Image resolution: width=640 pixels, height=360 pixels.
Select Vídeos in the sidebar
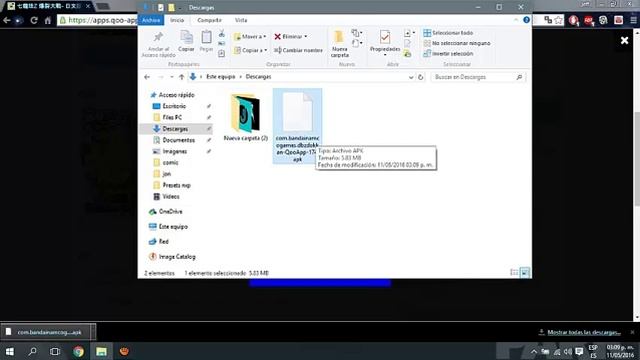(x=171, y=196)
